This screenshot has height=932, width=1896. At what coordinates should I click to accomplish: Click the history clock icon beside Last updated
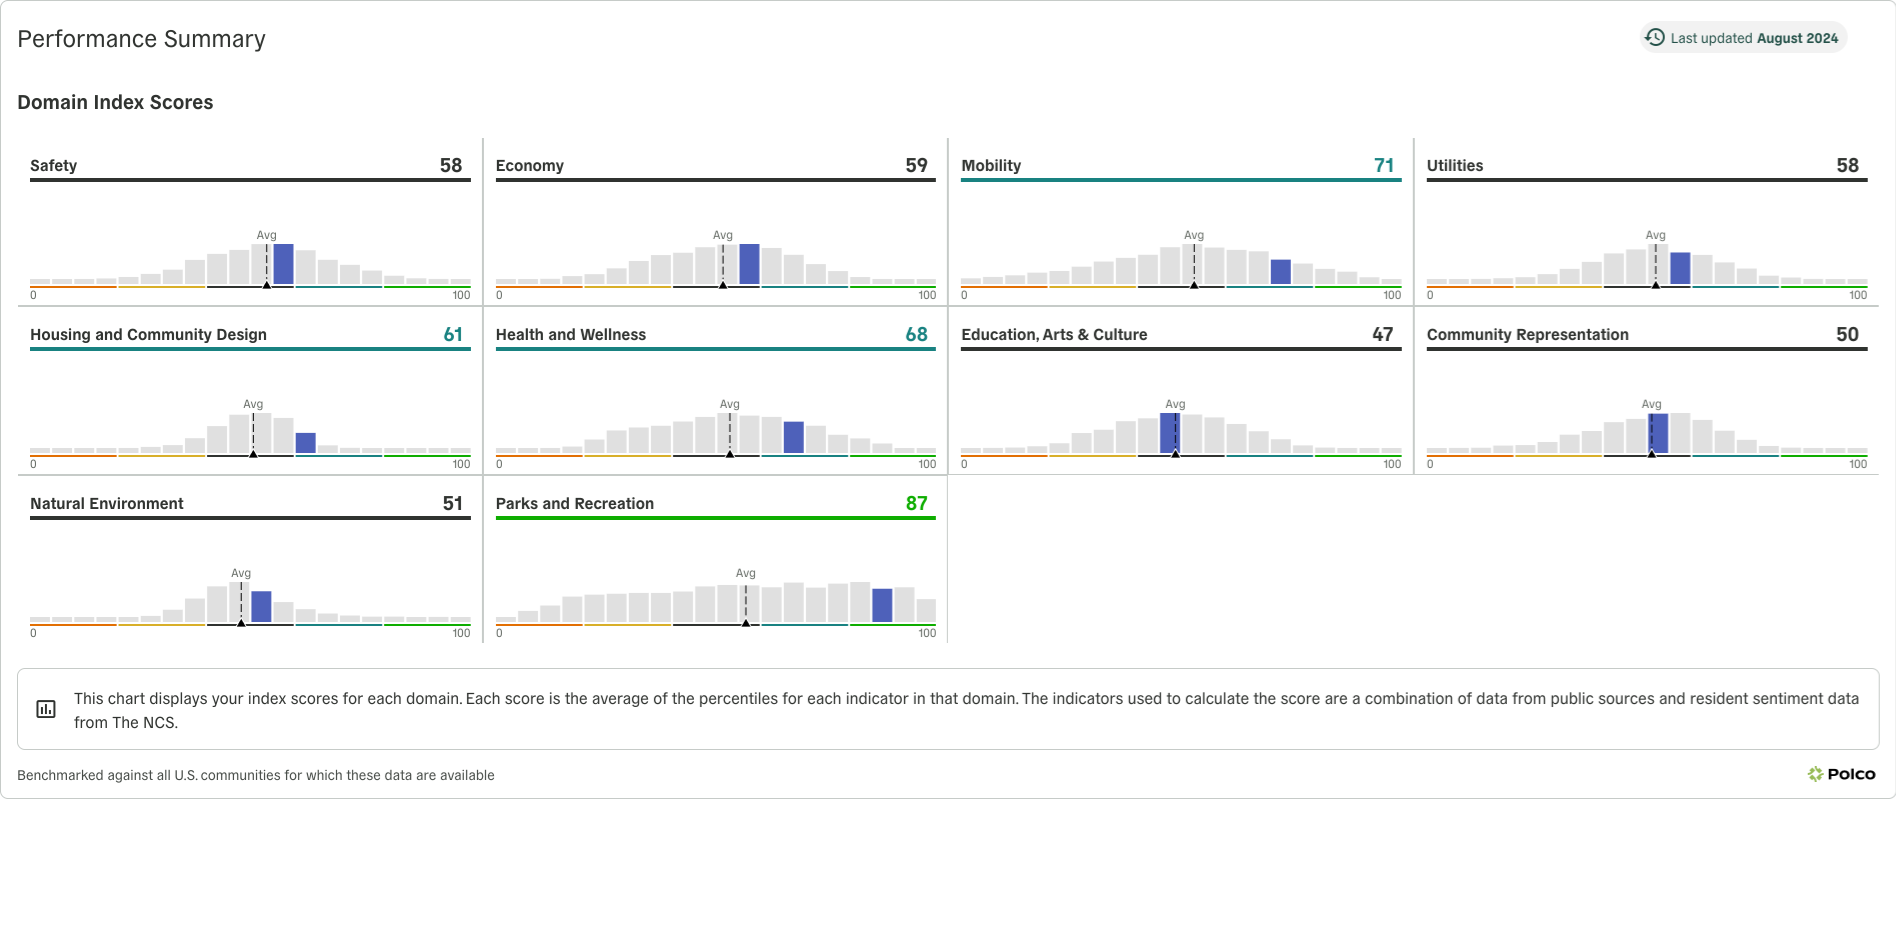(x=1655, y=38)
